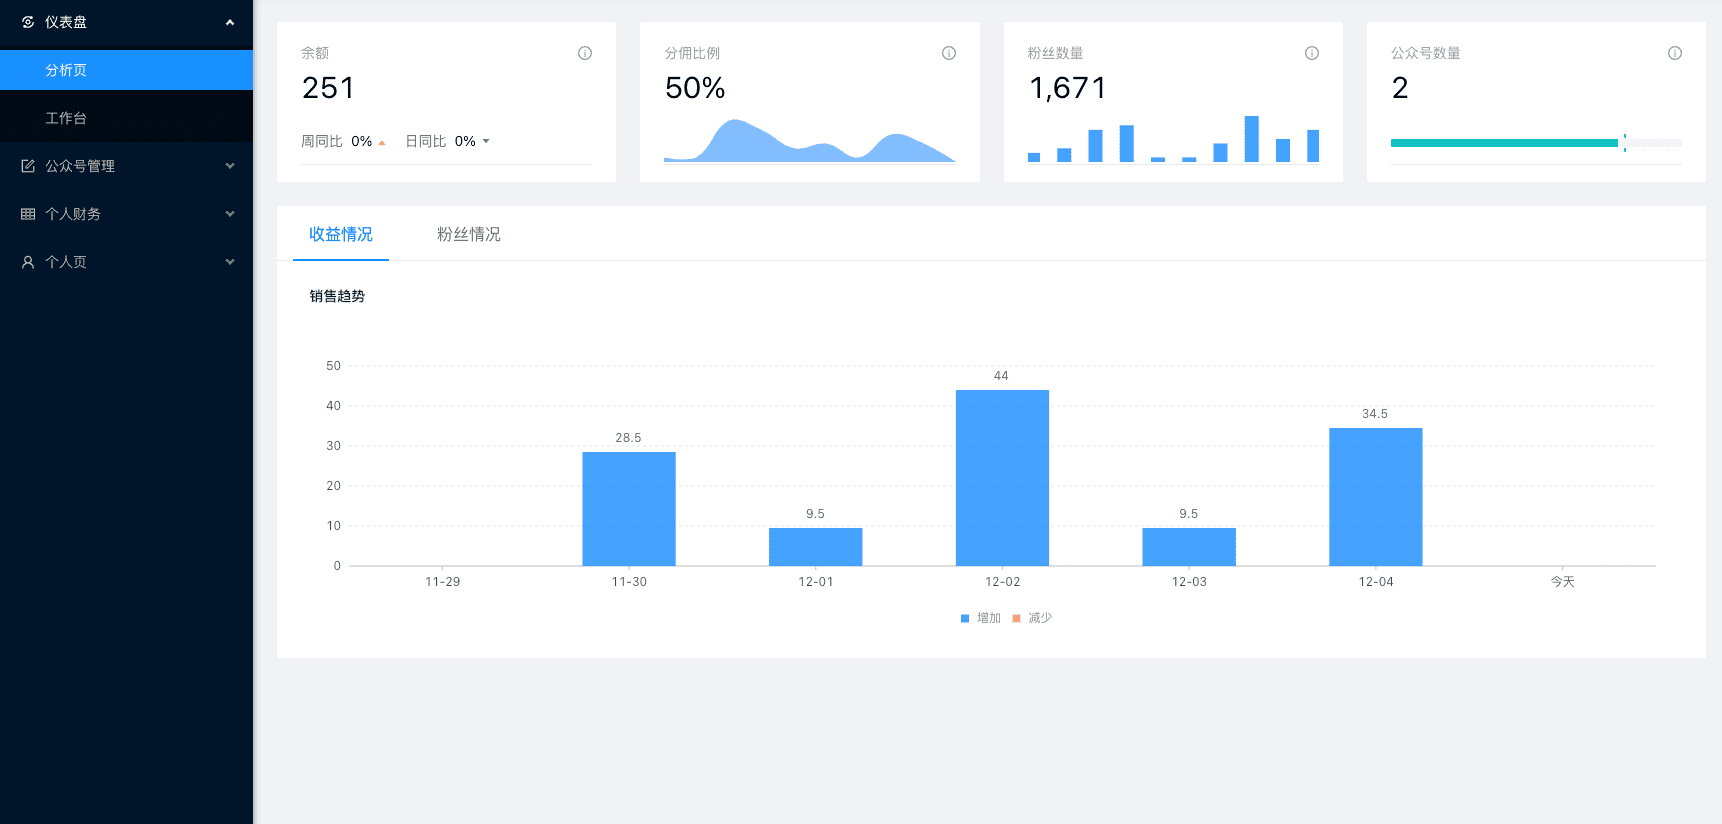The width and height of the screenshot is (1722, 824).
Task: Select the 收益情况 tab
Action: click(x=340, y=234)
